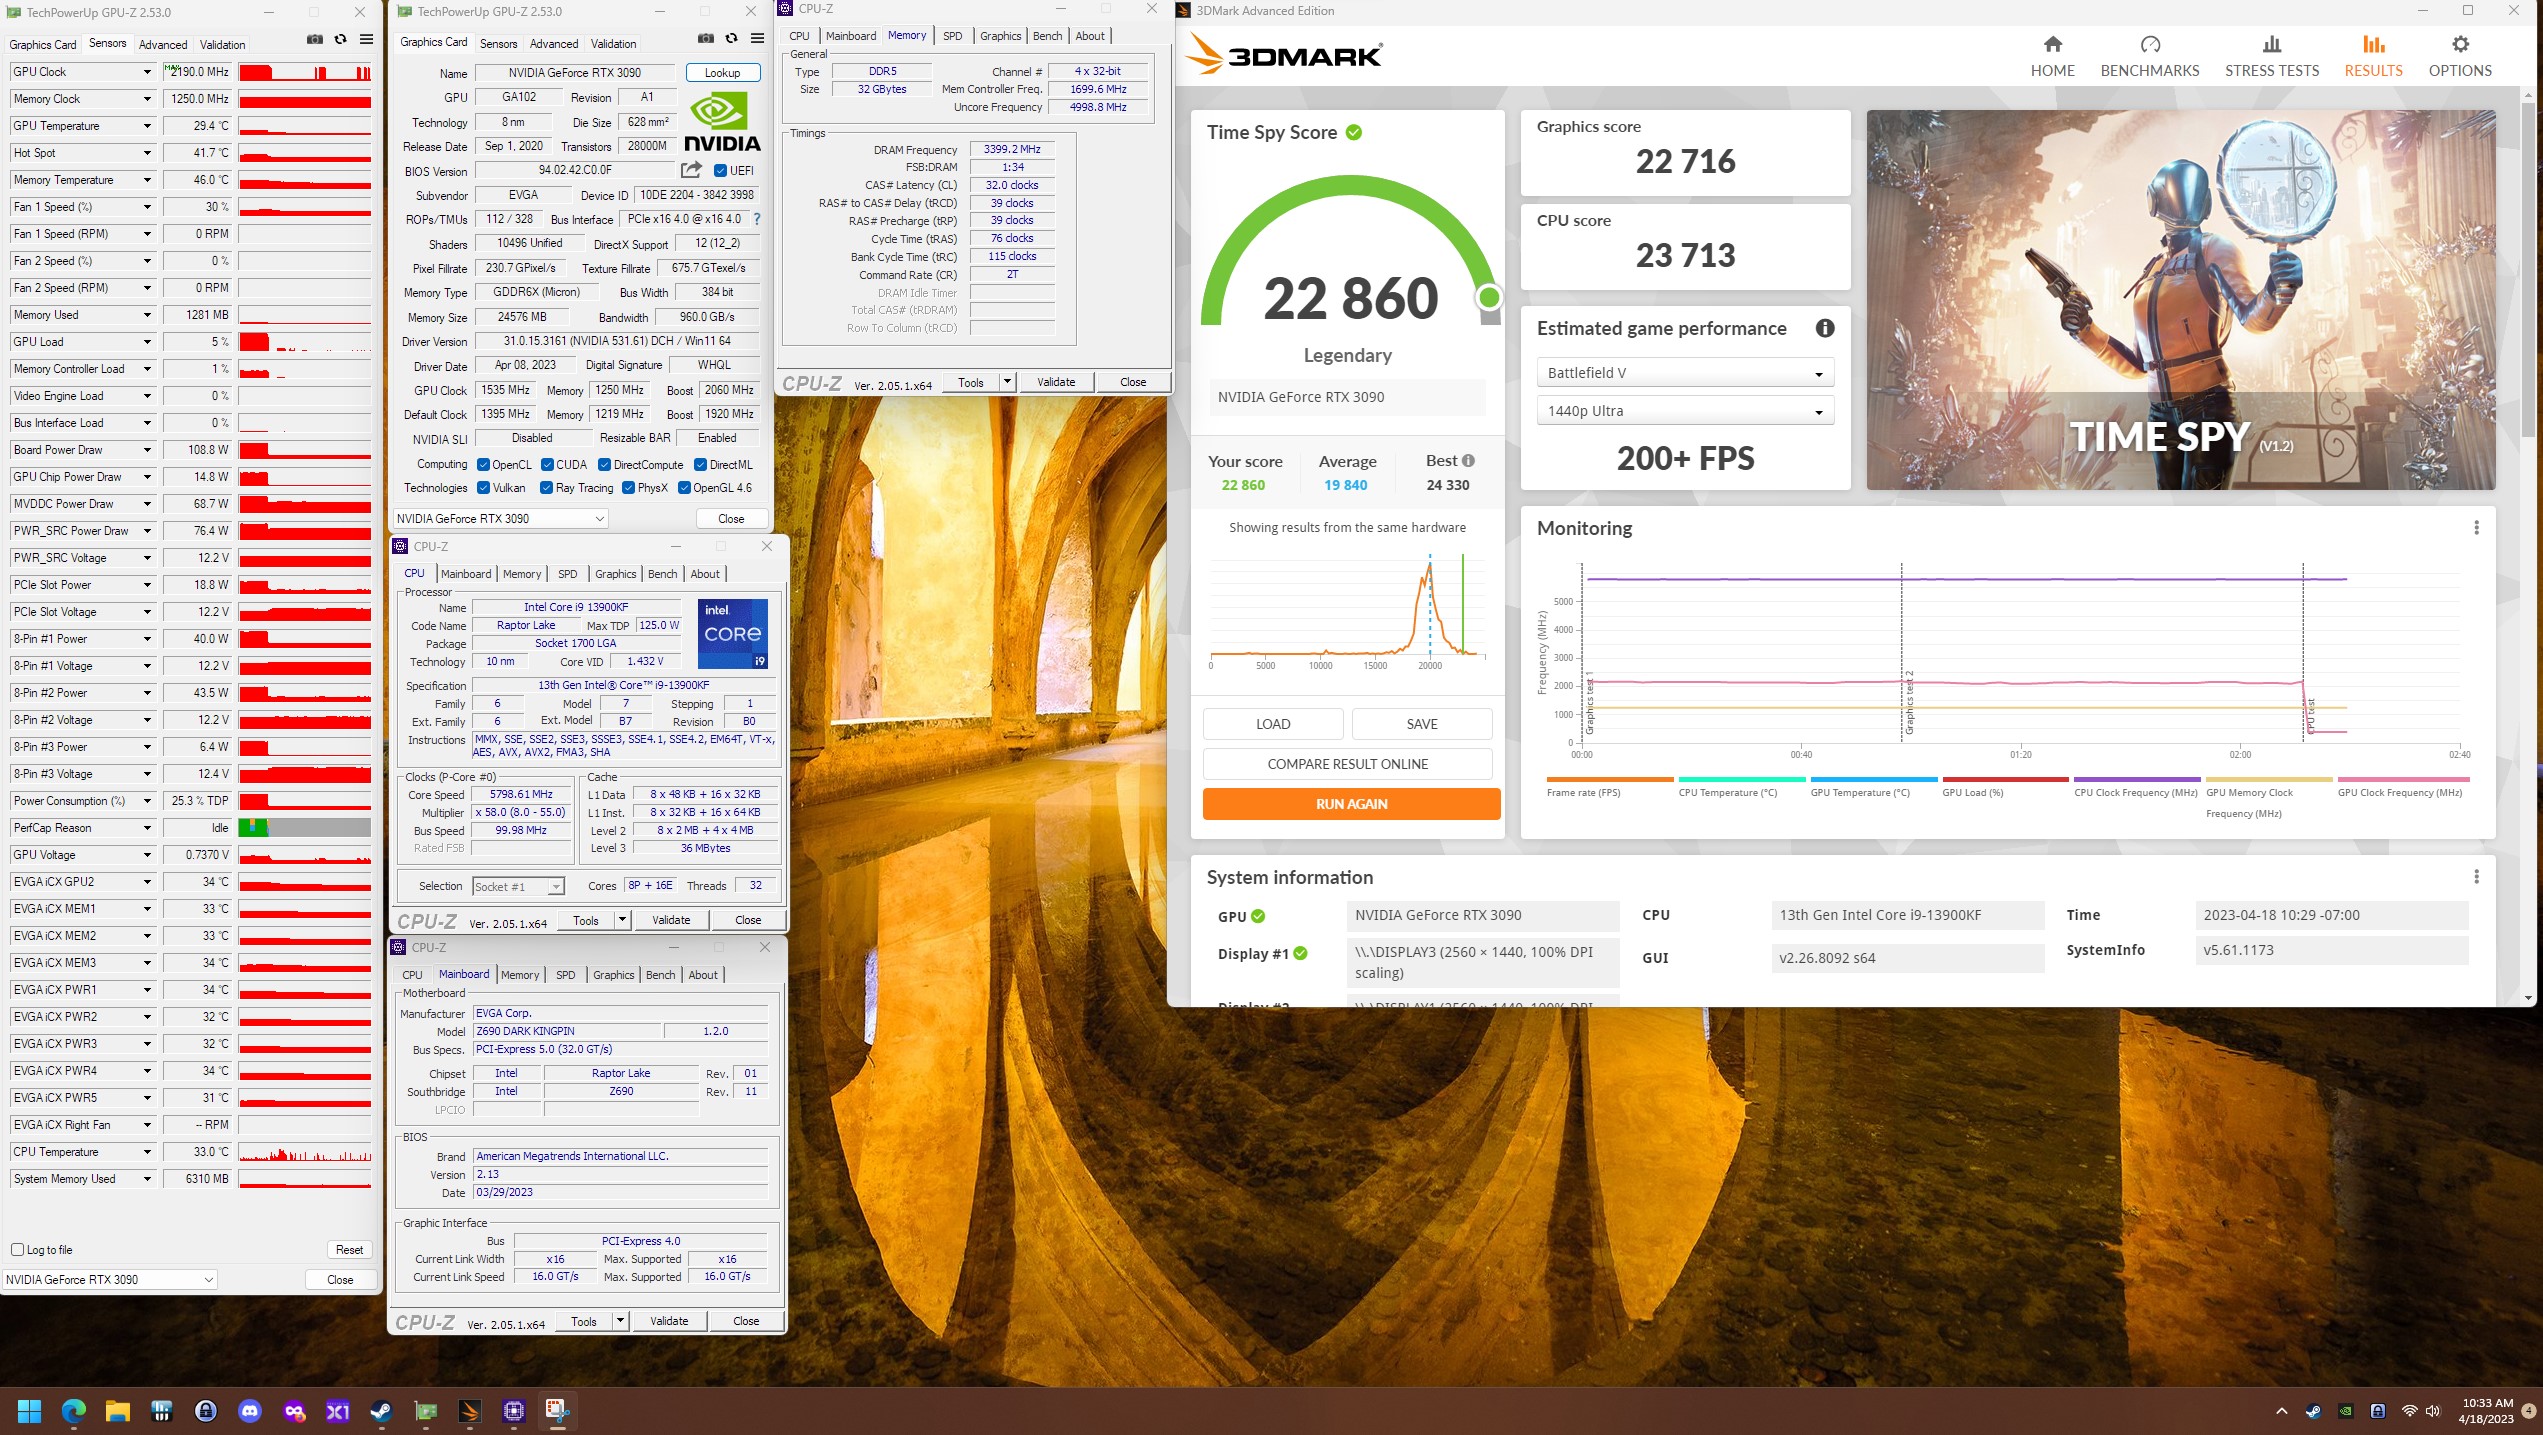Click refresh icon in GPU-Z Graphics Card window
Image resolution: width=2543 pixels, height=1435 pixels.
pos(732,39)
